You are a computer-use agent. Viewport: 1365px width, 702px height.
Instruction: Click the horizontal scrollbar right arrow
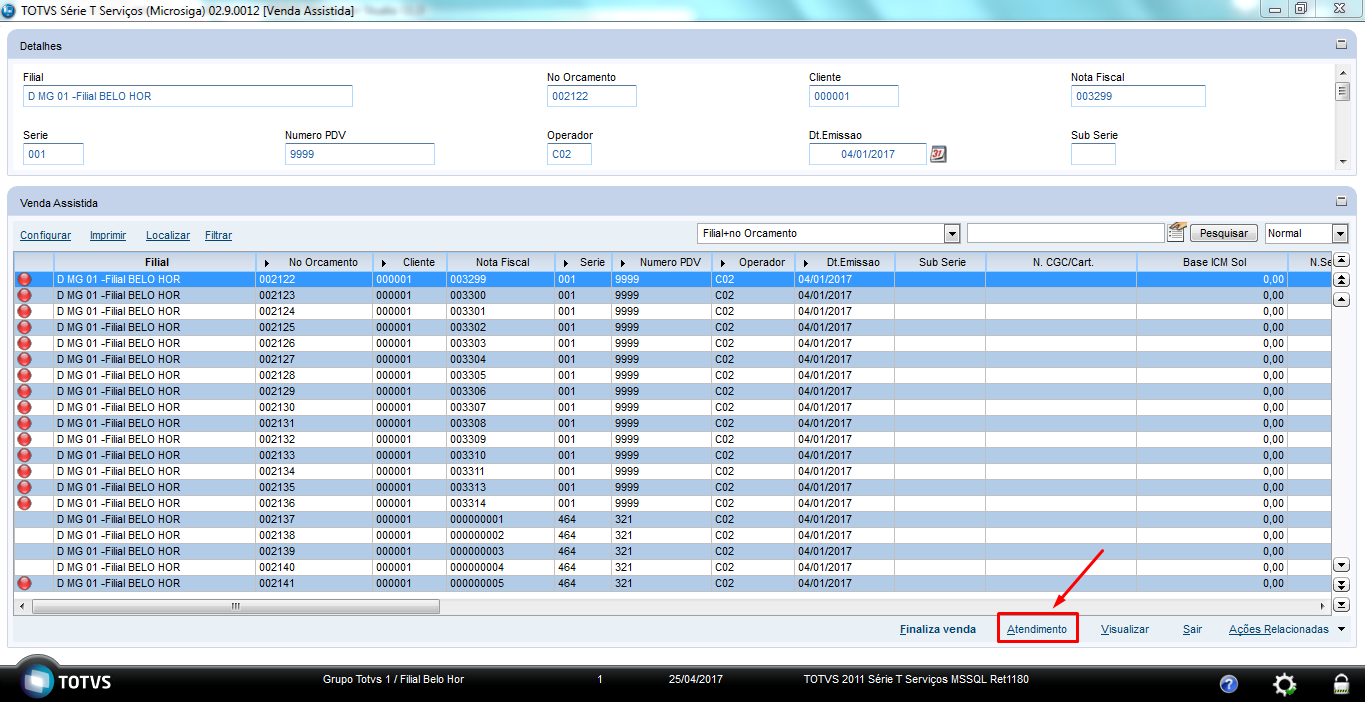[x=1323, y=606]
